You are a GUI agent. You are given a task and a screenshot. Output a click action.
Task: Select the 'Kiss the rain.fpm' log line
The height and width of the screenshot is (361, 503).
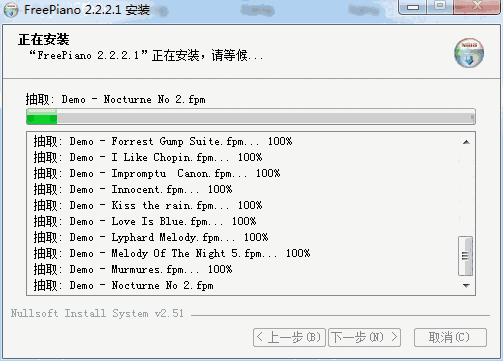pos(148,205)
